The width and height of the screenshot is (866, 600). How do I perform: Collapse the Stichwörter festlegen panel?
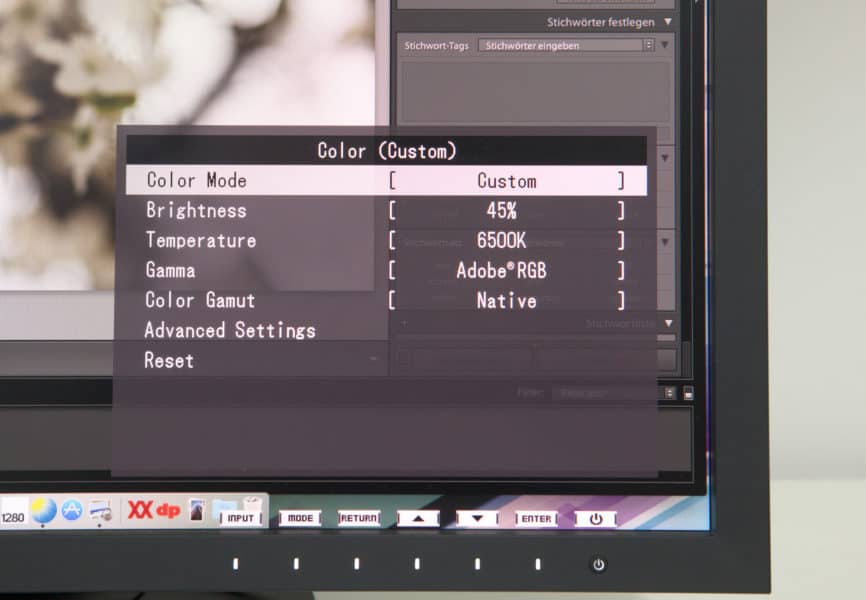click(x=667, y=21)
